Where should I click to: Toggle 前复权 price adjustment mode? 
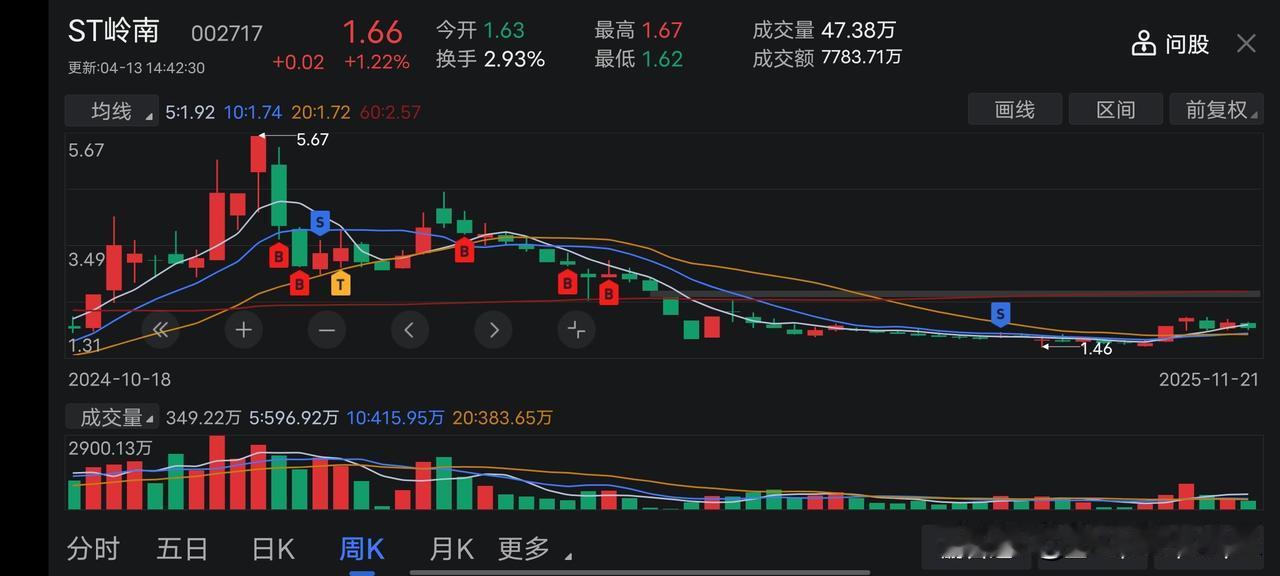tap(1218, 110)
